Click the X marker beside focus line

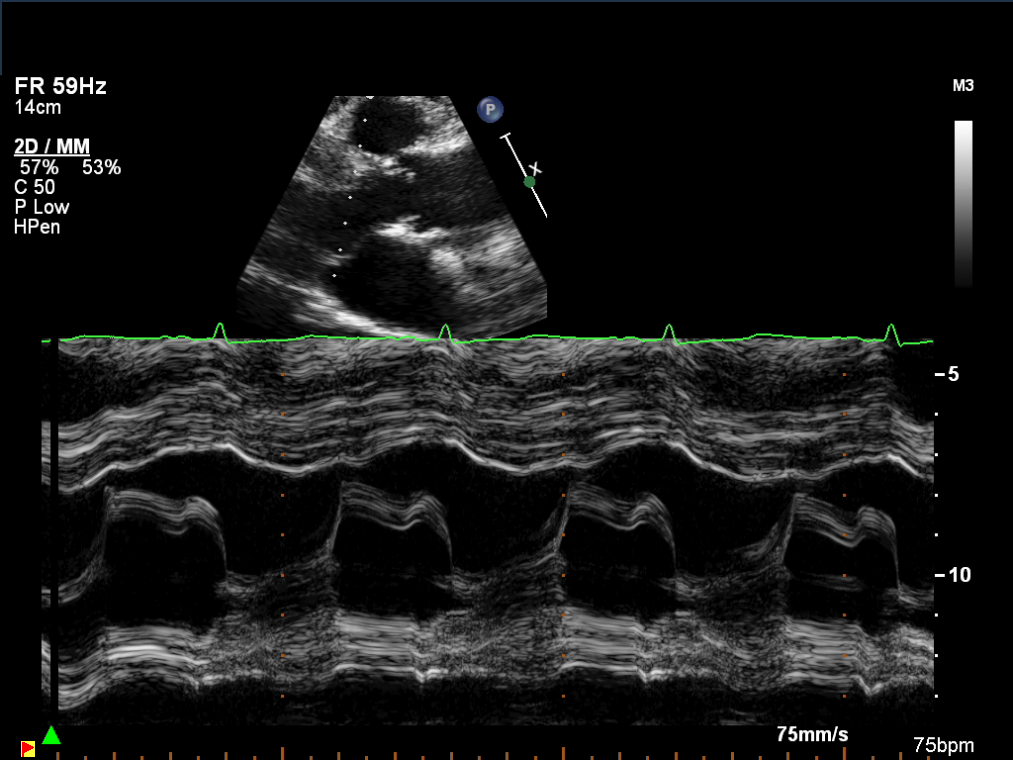(536, 168)
